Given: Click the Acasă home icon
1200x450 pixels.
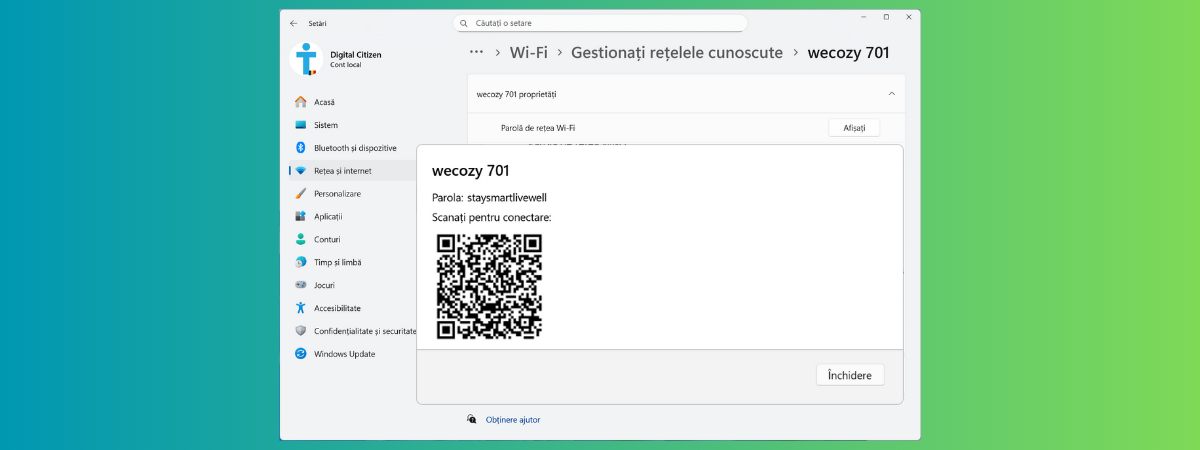Looking at the screenshot, I should [x=300, y=102].
